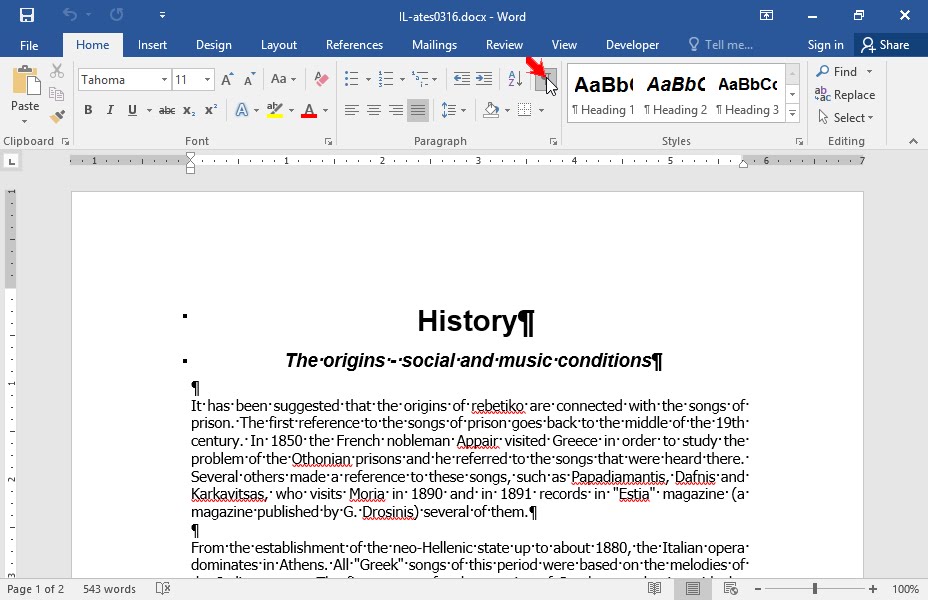Undo the last action
928x600 pixels.
pyautogui.click(x=70, y=15)
